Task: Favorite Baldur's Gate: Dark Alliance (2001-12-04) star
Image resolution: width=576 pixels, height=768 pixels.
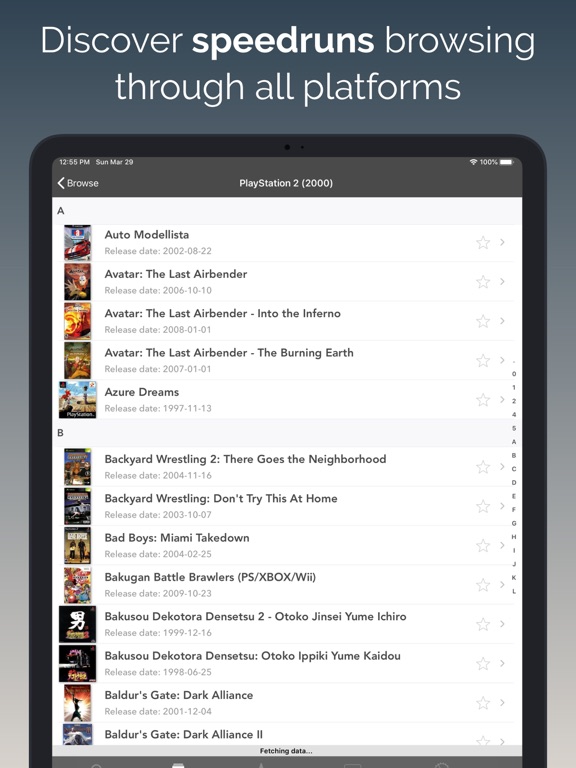Action: (483, 703)
